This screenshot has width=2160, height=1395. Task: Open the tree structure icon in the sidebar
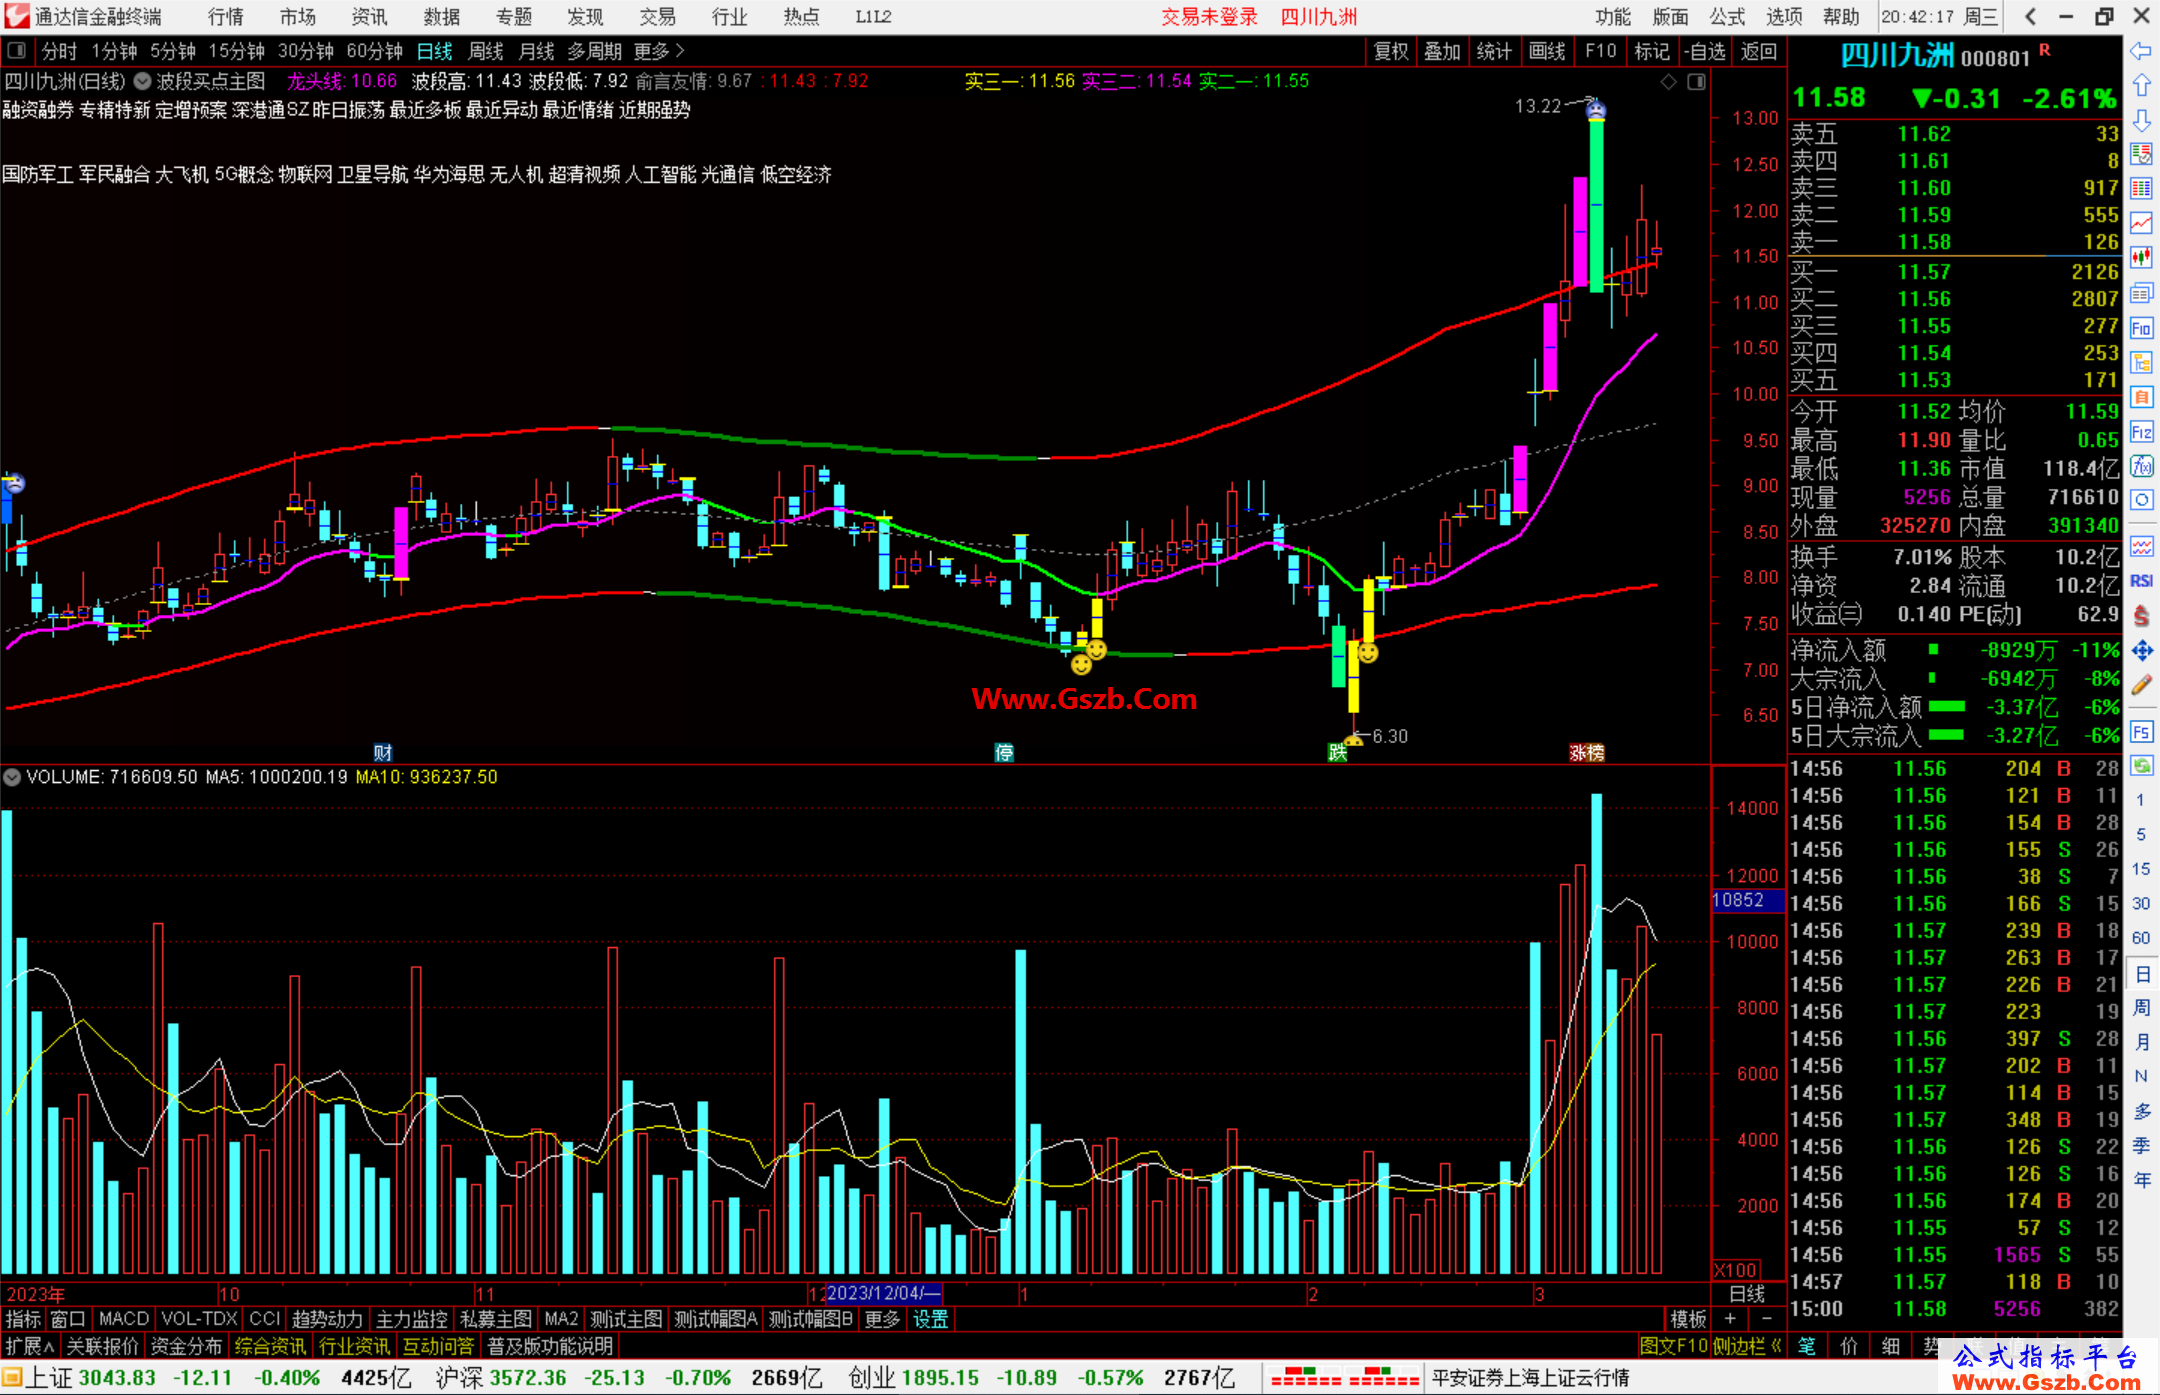coord(2141,362)
